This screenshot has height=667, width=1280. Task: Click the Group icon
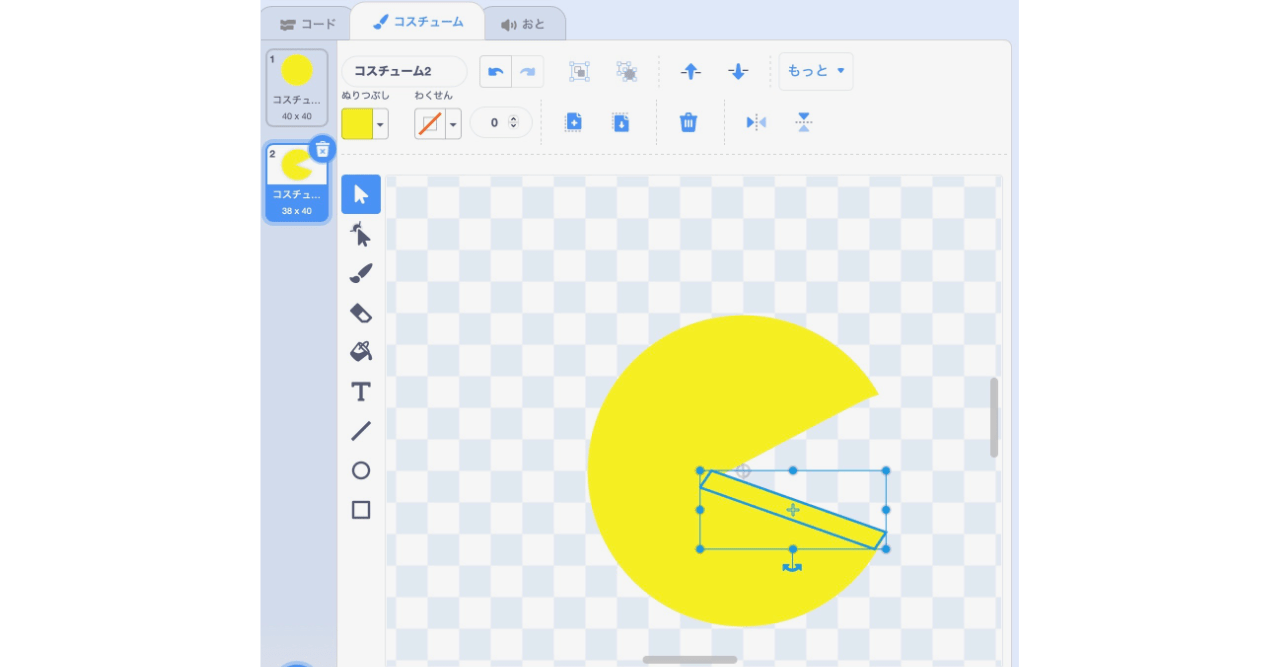coord(579,71)
